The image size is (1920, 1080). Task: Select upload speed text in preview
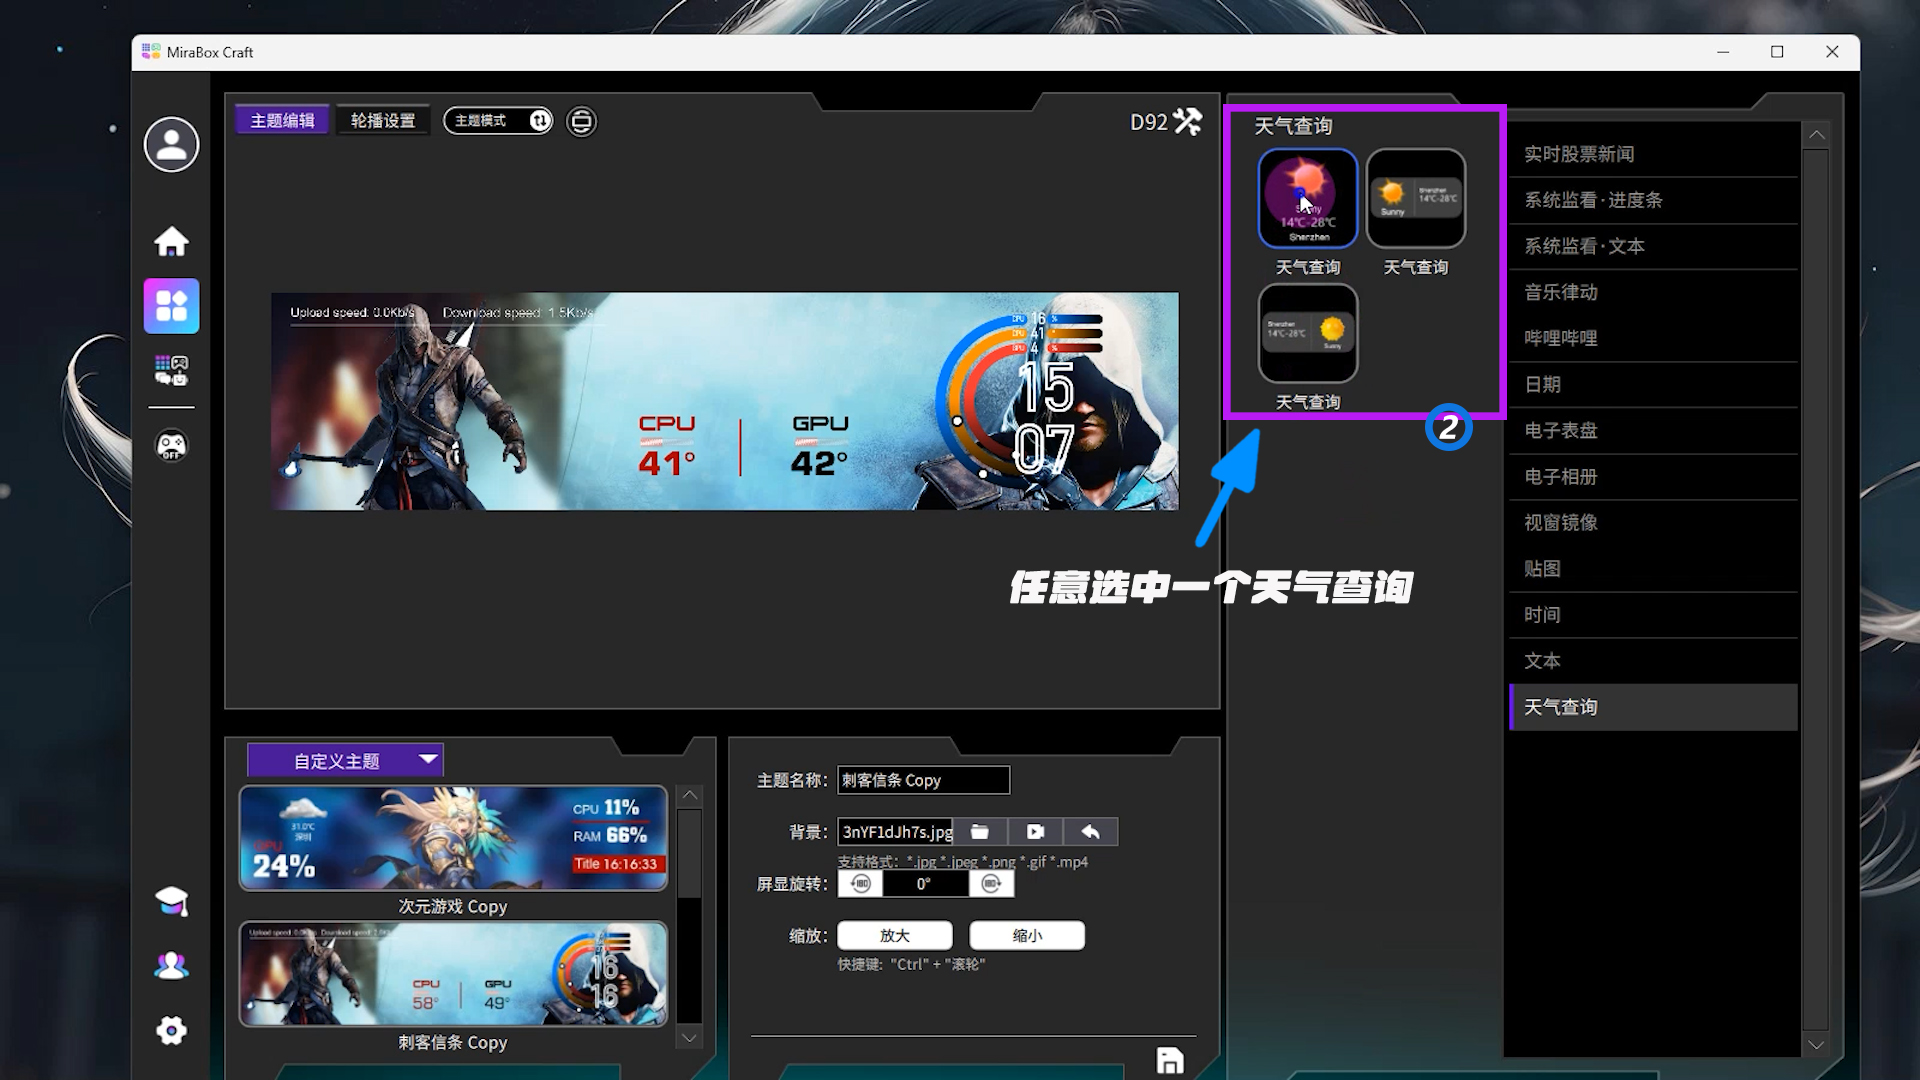352,312
